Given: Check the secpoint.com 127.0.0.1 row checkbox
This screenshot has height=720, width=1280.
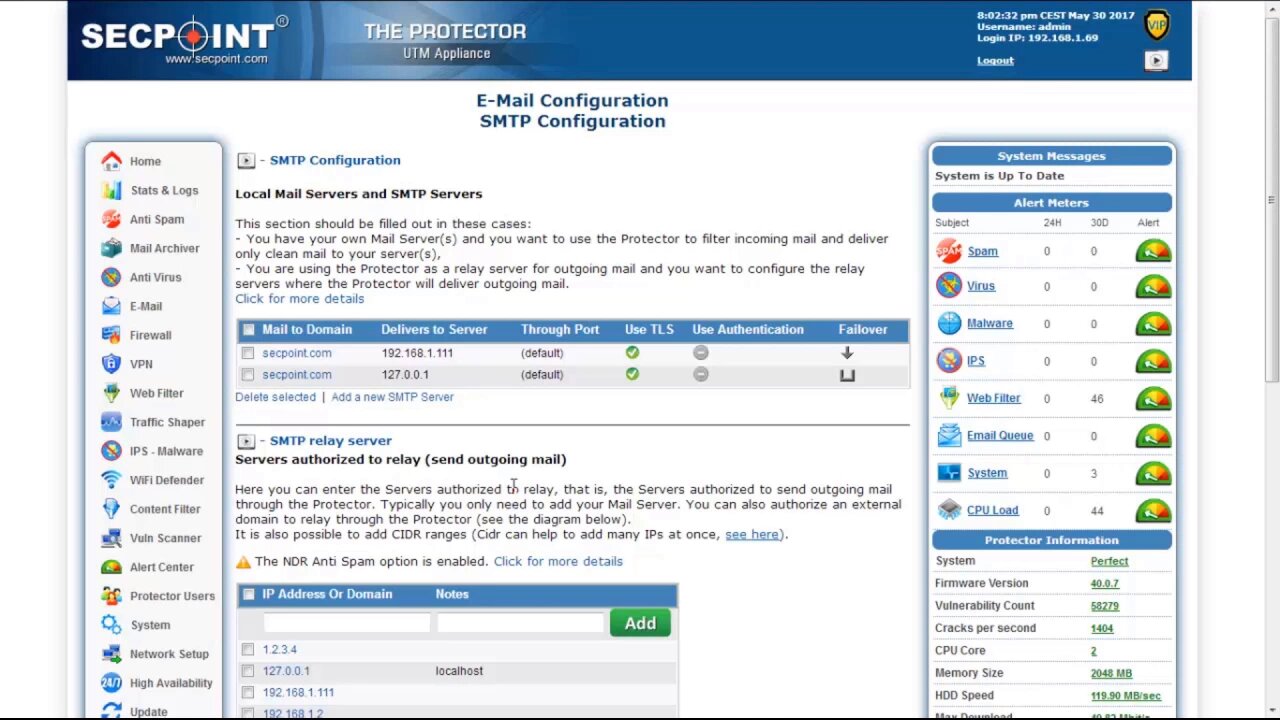Looking at the screenshot, I should pos(248,375).
